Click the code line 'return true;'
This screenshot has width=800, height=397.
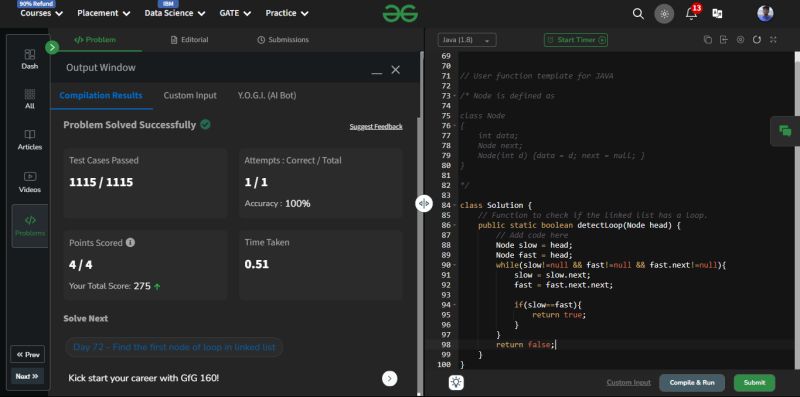point(559,315)
